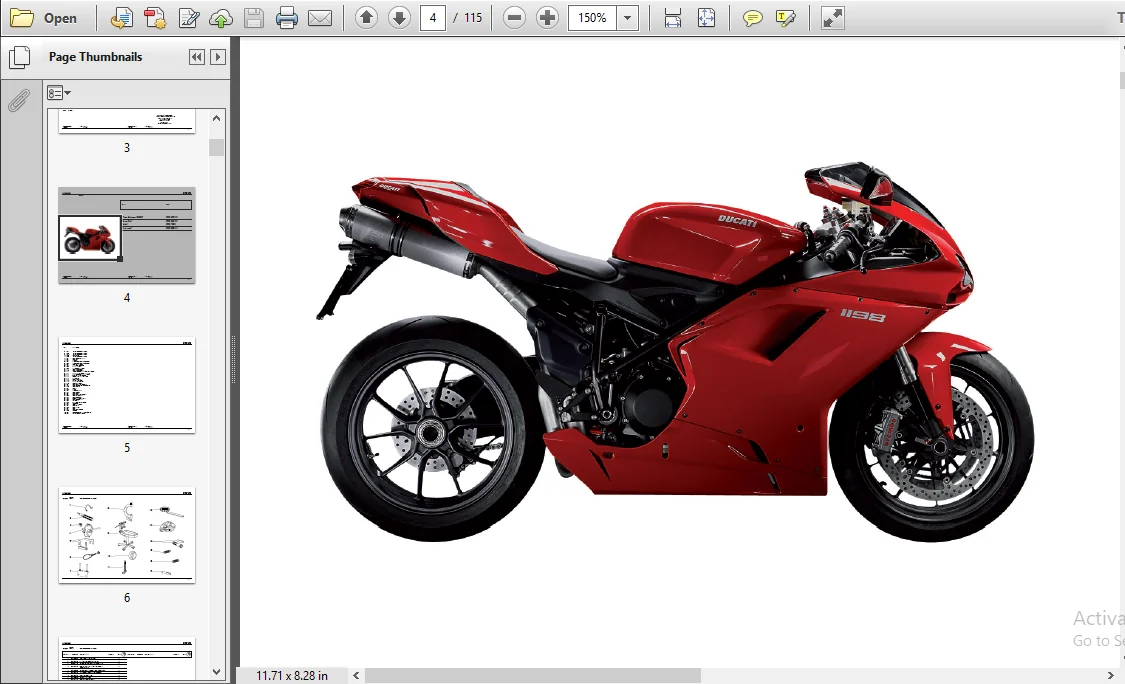Click the navigation pane divider grip
The image size is (1125, 684).
233,360
